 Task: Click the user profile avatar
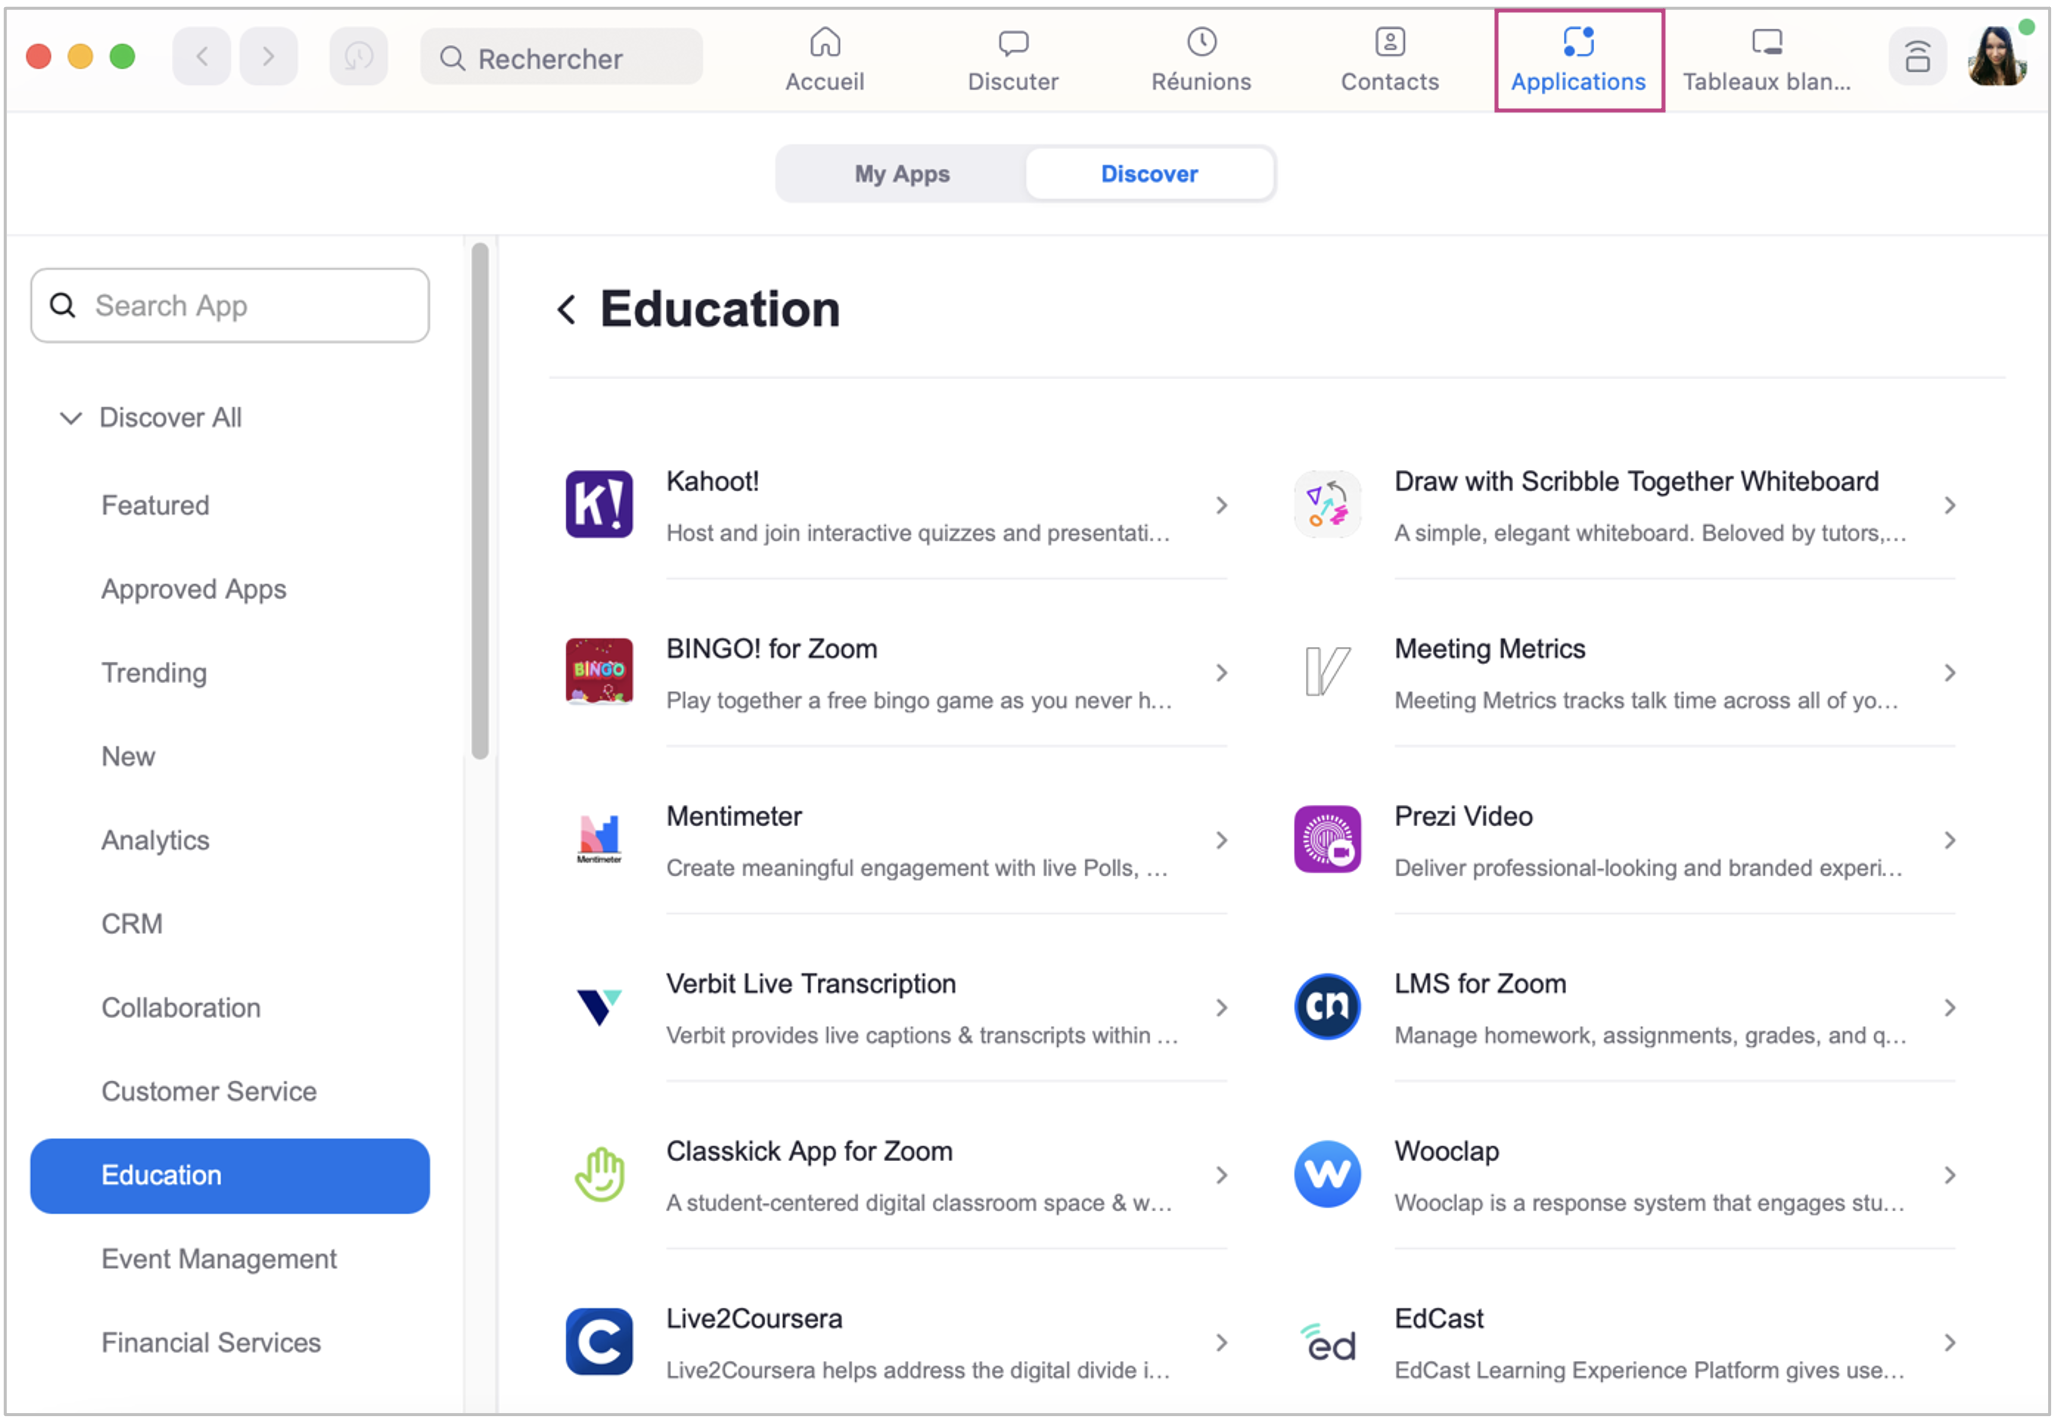tap(1996, 57)
